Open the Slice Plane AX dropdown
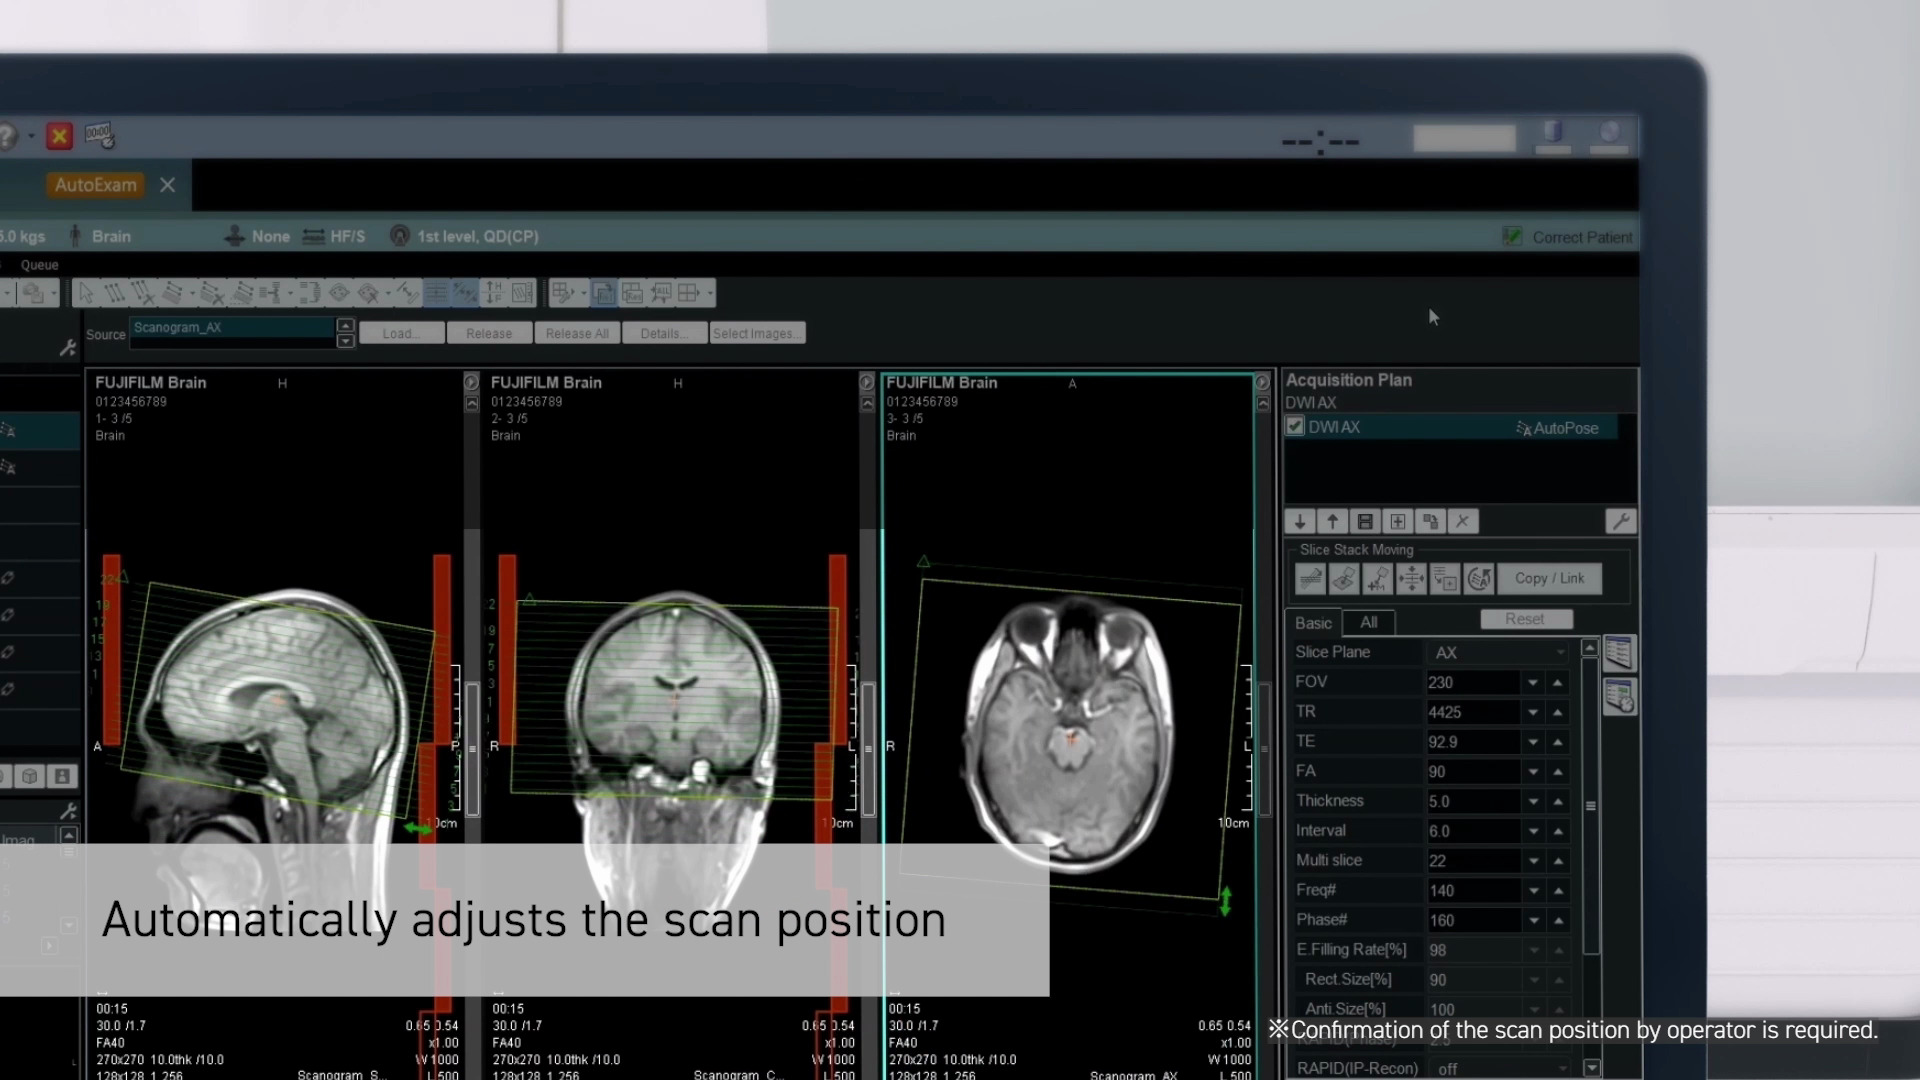 [1560, 652]
